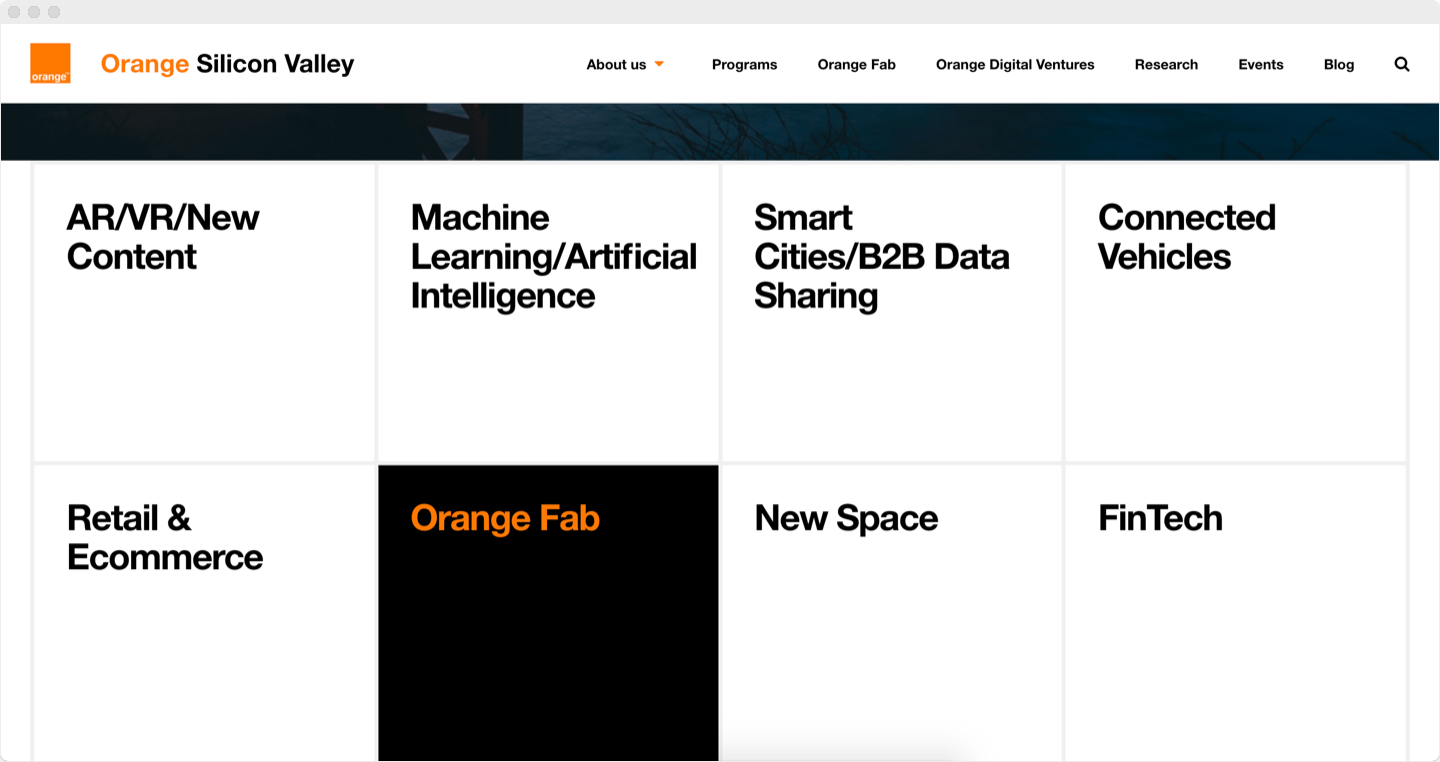
Task: Click the Orange Silicon Valley site title
Action: pyautogui.click(x=227, y=64)
